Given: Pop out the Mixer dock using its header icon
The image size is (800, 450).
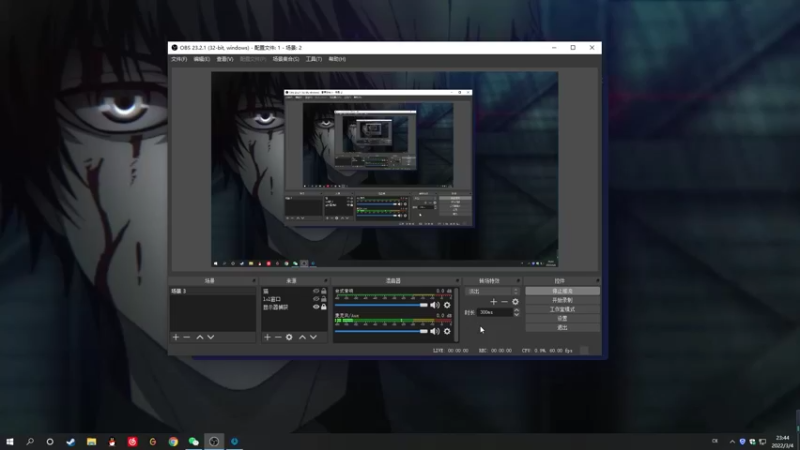Looking at the screenshot, I should (457, 281).
